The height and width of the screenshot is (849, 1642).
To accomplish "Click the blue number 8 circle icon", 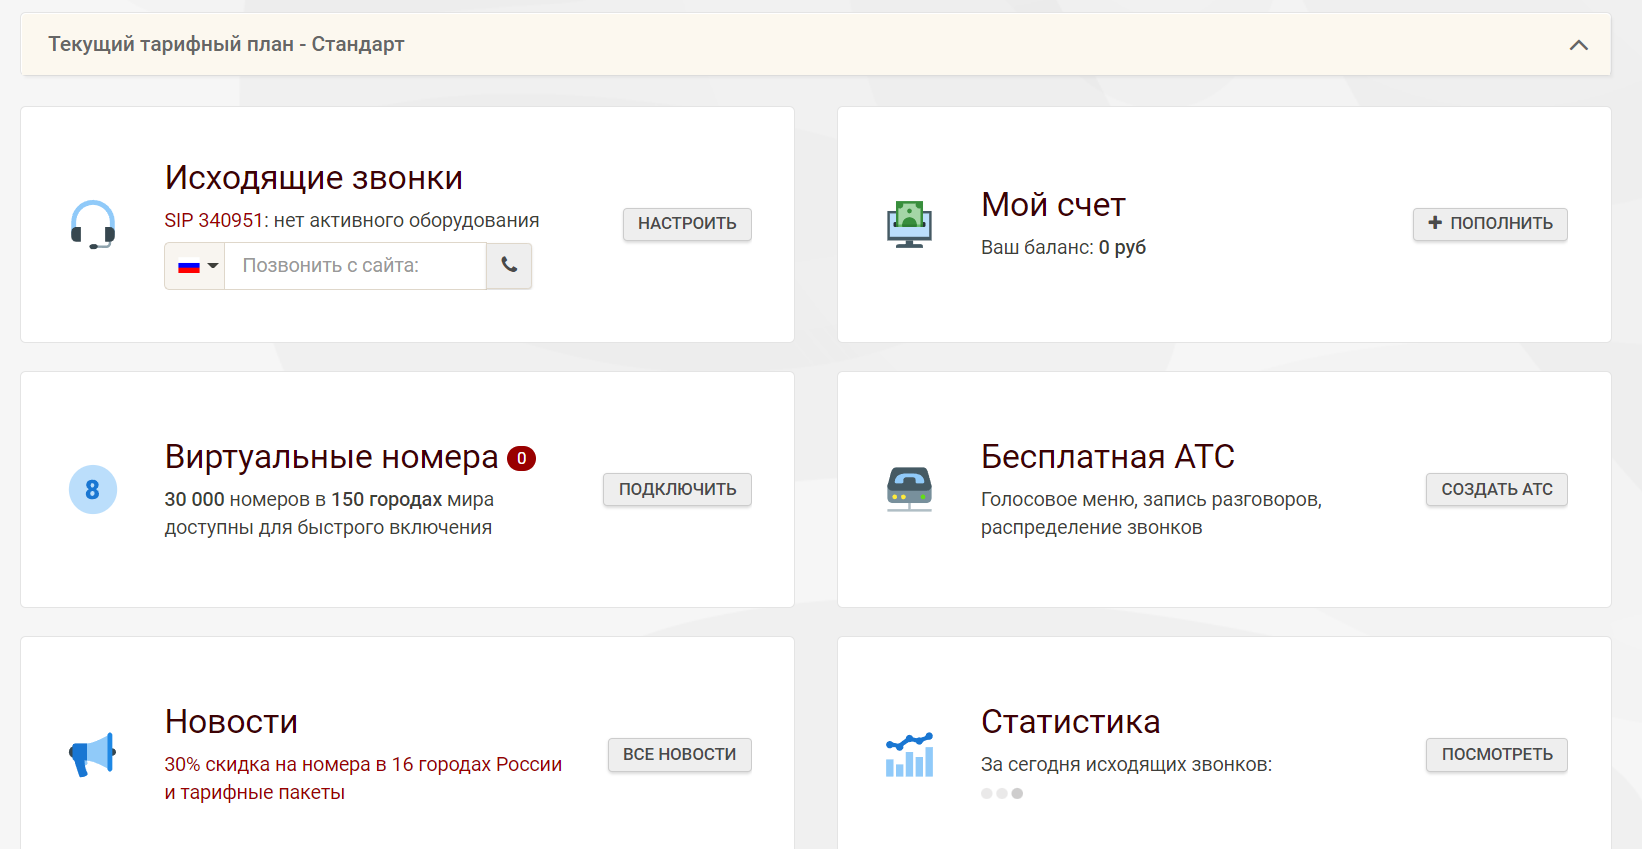I will (x=93, y=490).
